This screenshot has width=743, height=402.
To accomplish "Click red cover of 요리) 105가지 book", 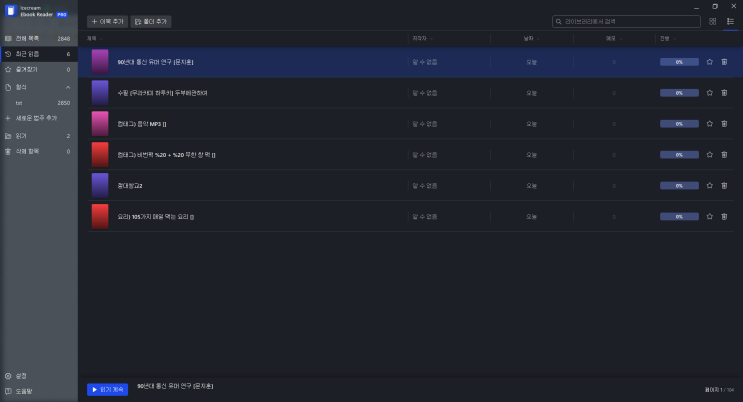I will click(x=100, y=217).
